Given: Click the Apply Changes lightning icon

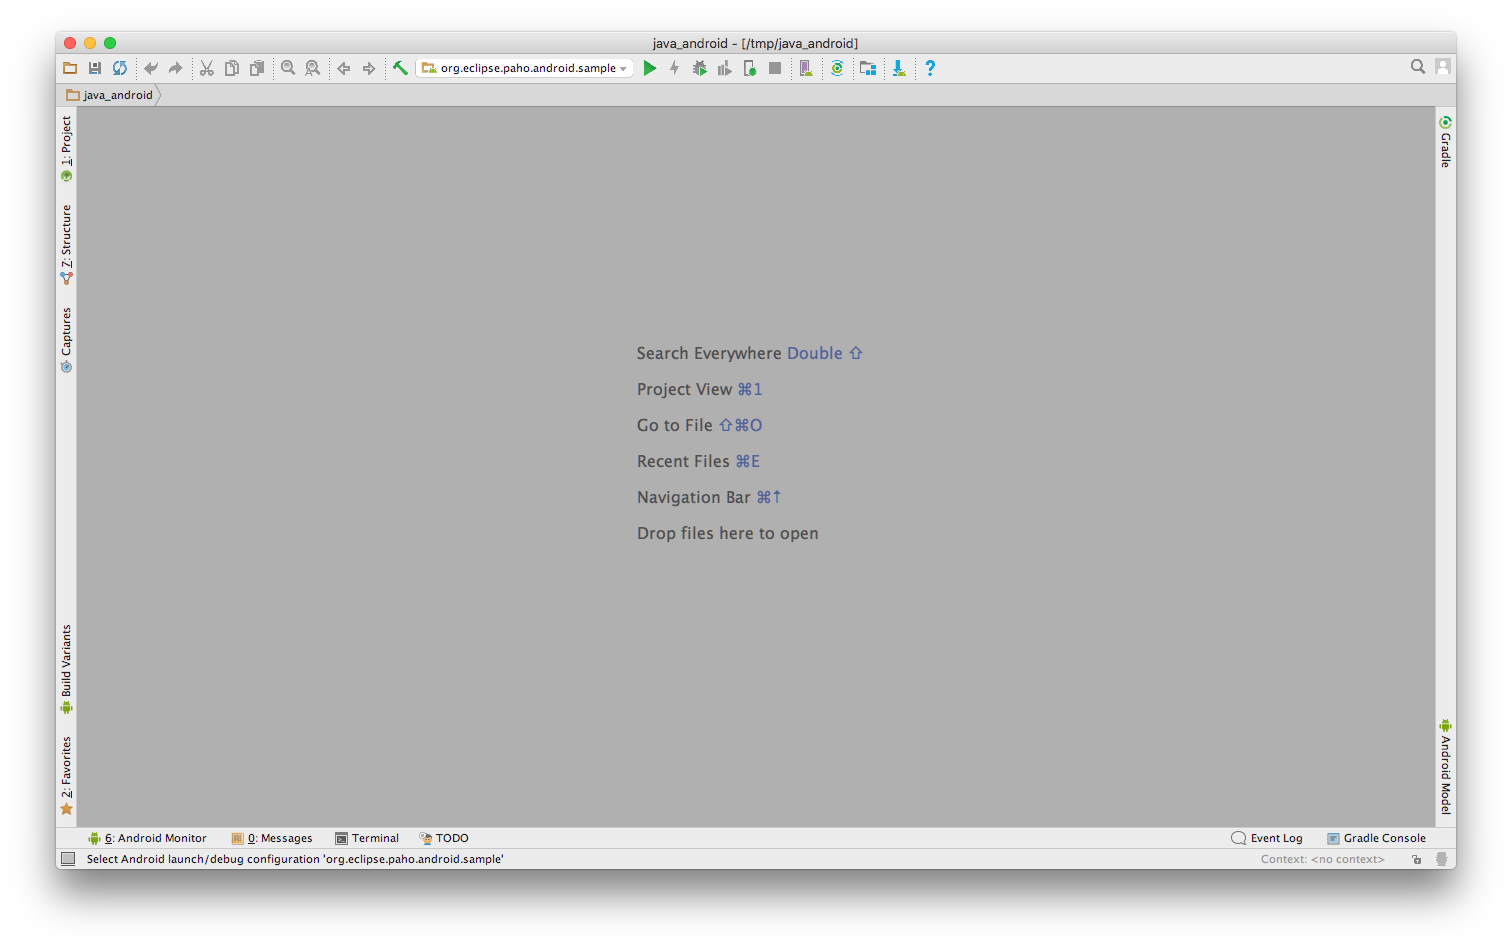Looking at the screenshot, I should click(675, 68).
